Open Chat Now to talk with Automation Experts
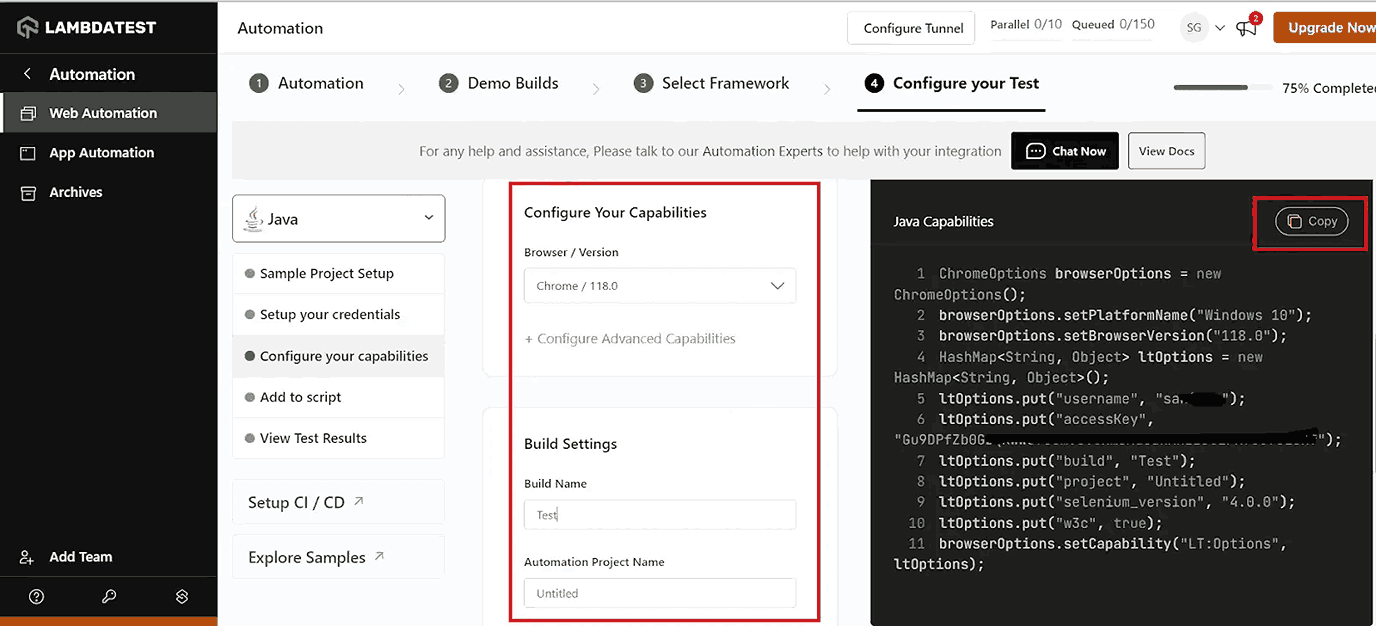1376x626 pixels. coord(1064,151)
